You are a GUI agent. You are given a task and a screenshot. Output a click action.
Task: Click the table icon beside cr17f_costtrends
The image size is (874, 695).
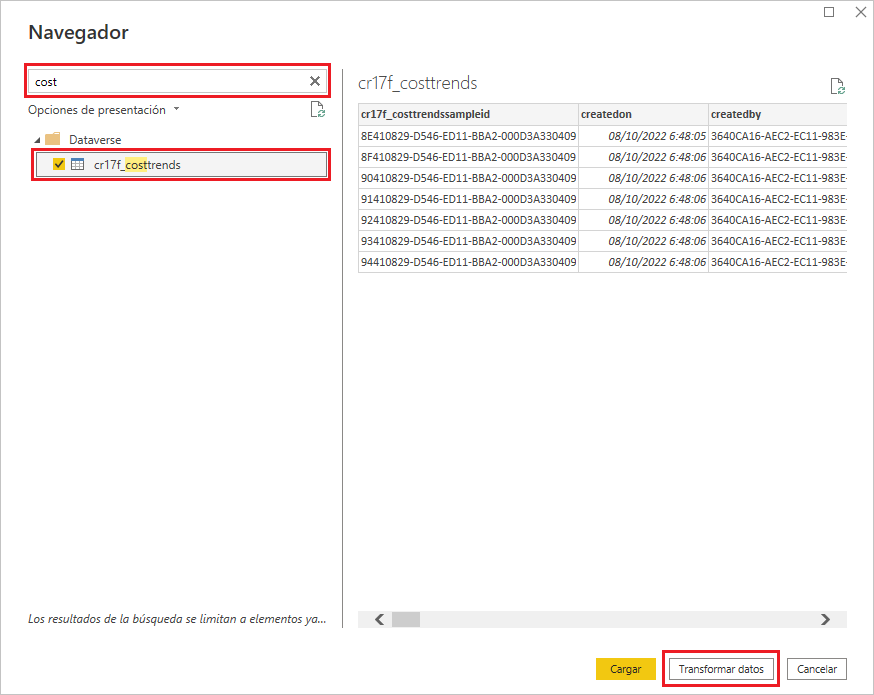click(77, 164)
